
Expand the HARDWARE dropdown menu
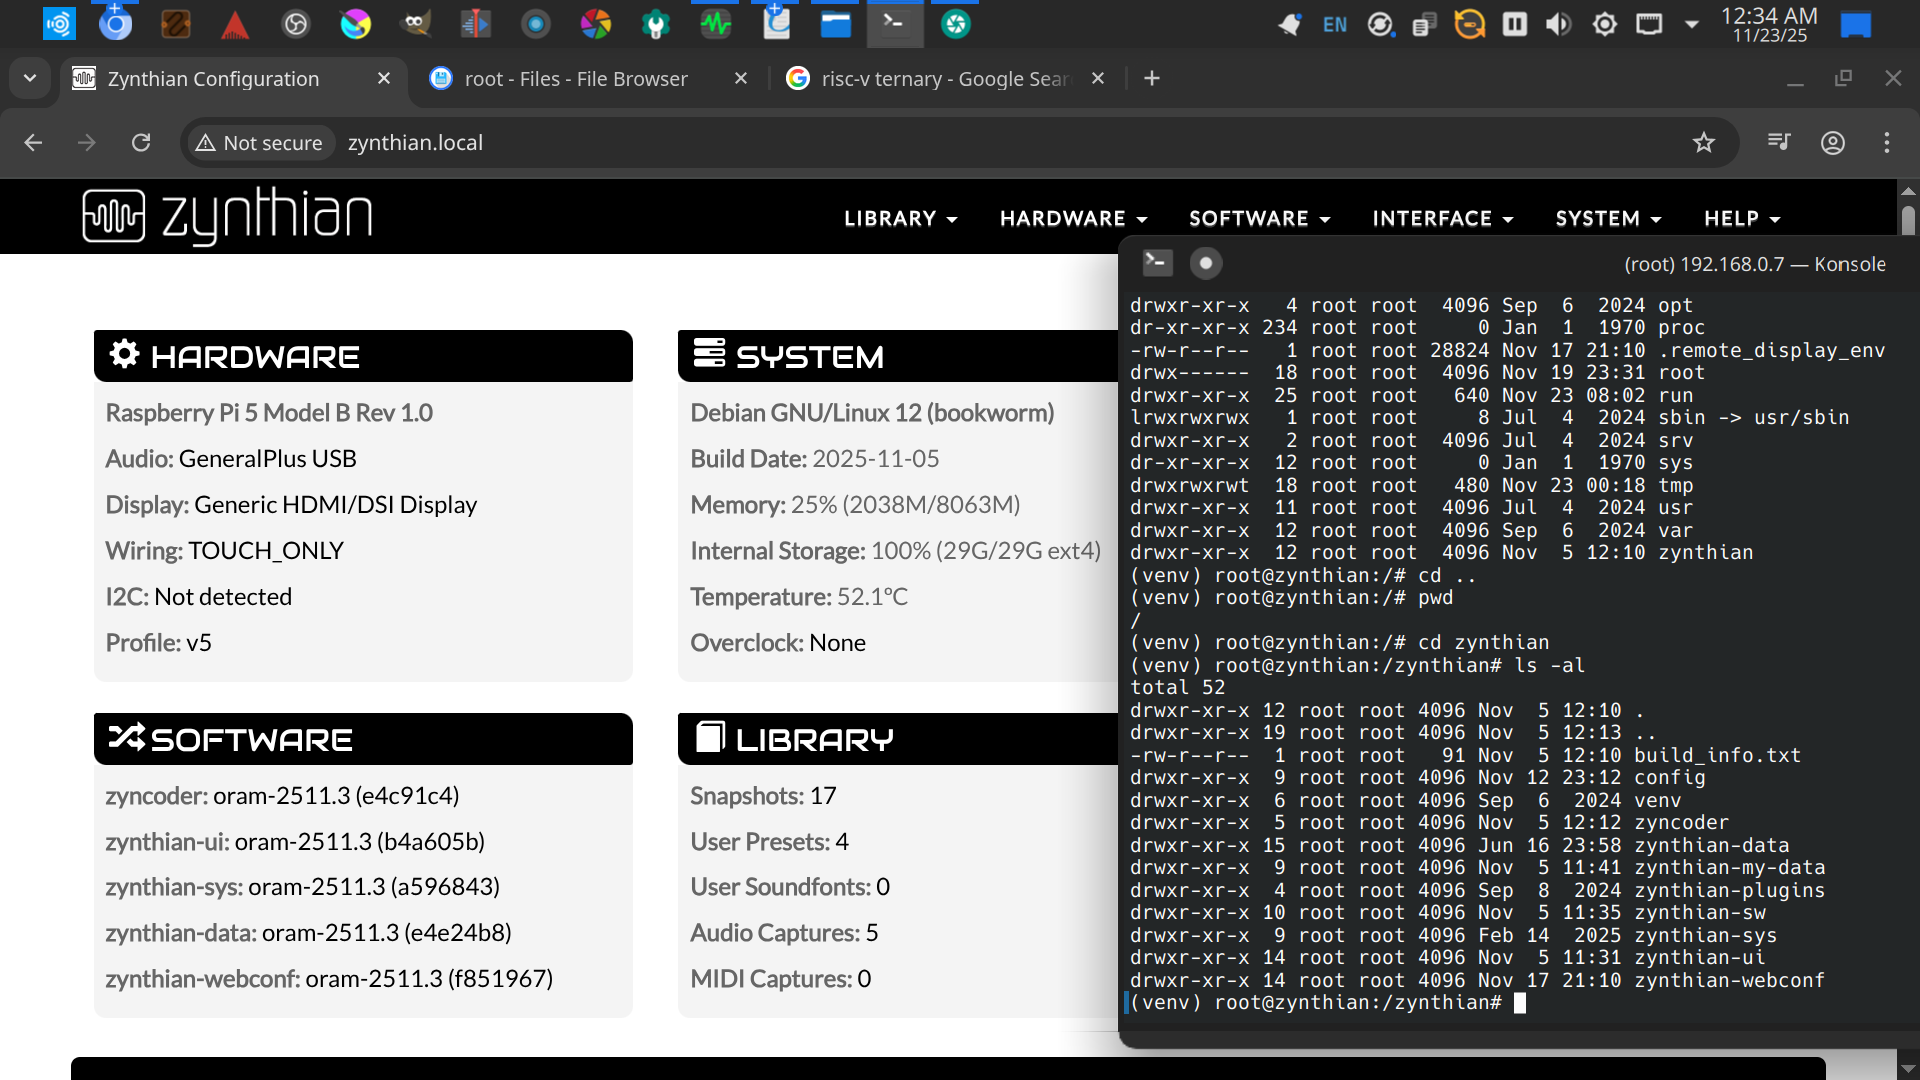tap(1073, 219)
